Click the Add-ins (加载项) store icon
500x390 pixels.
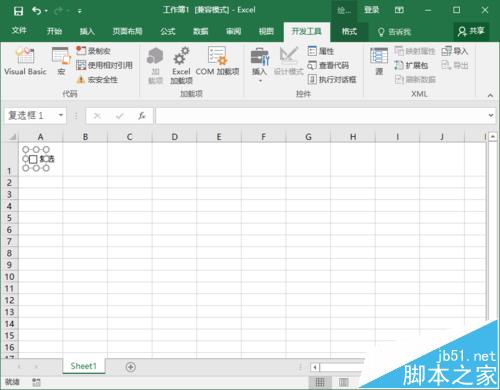[155, 65]
